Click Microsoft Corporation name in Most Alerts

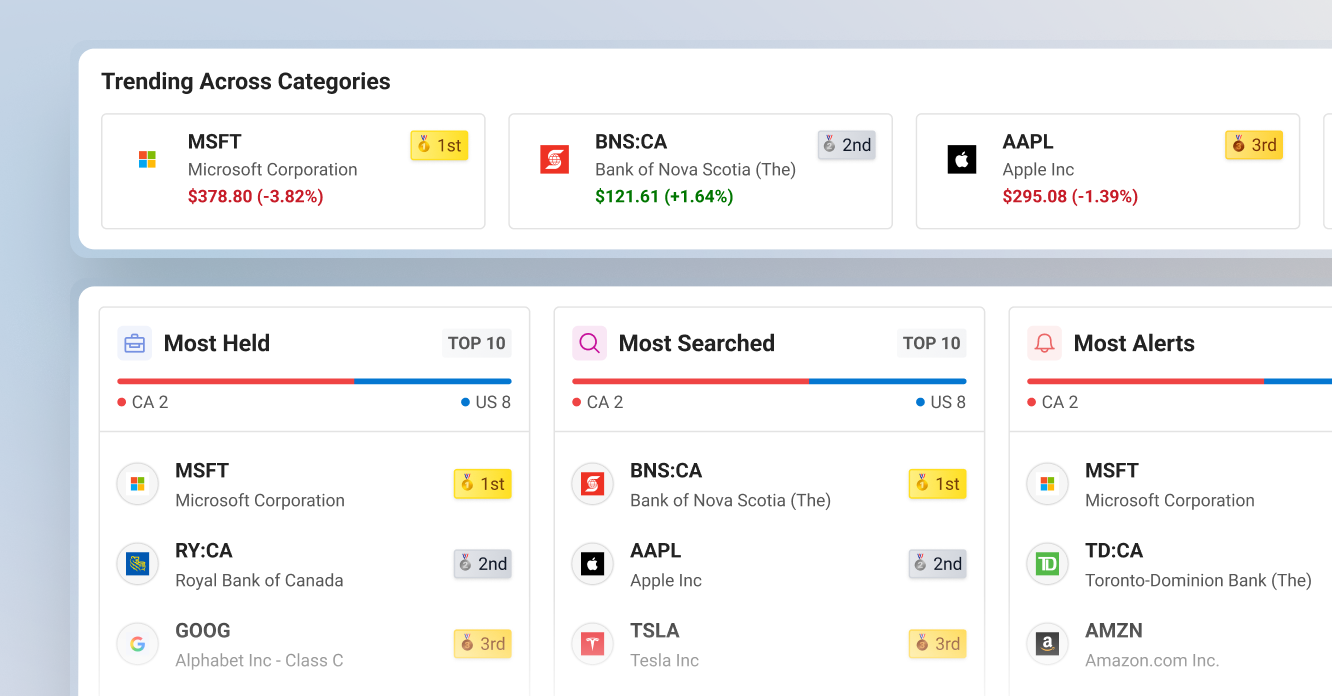point(1170,501)
